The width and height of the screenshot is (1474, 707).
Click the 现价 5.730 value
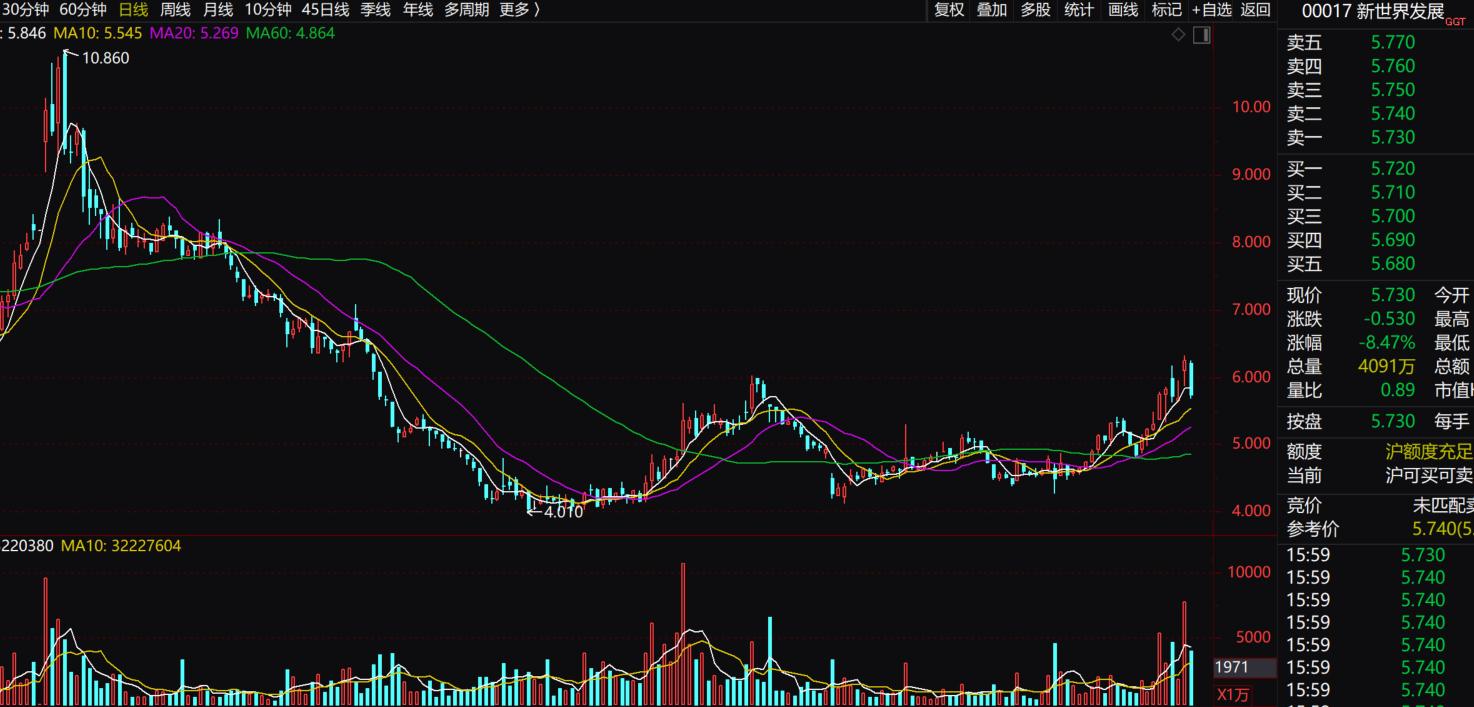[1393, 295]
